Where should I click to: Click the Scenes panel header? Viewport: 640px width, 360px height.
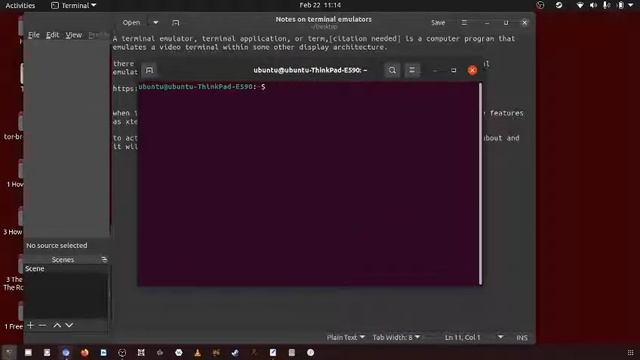pos(62,260)
